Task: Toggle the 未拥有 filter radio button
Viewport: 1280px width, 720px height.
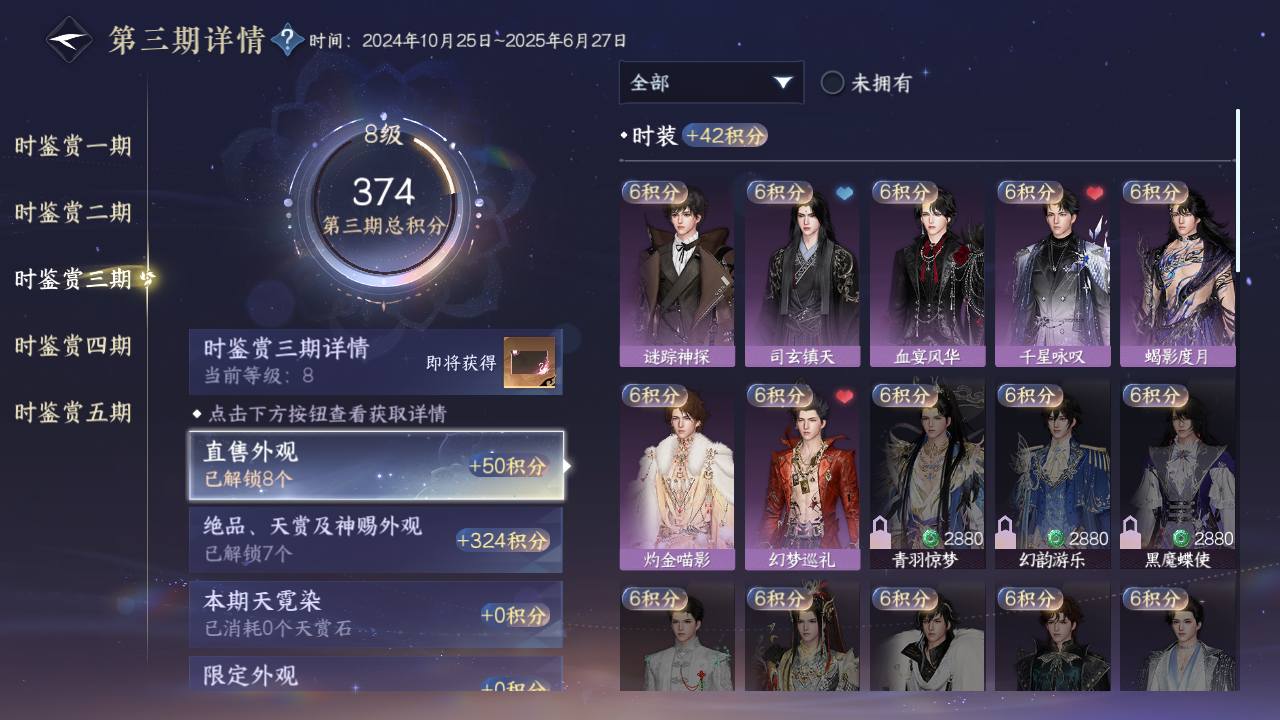Action: 832,83
